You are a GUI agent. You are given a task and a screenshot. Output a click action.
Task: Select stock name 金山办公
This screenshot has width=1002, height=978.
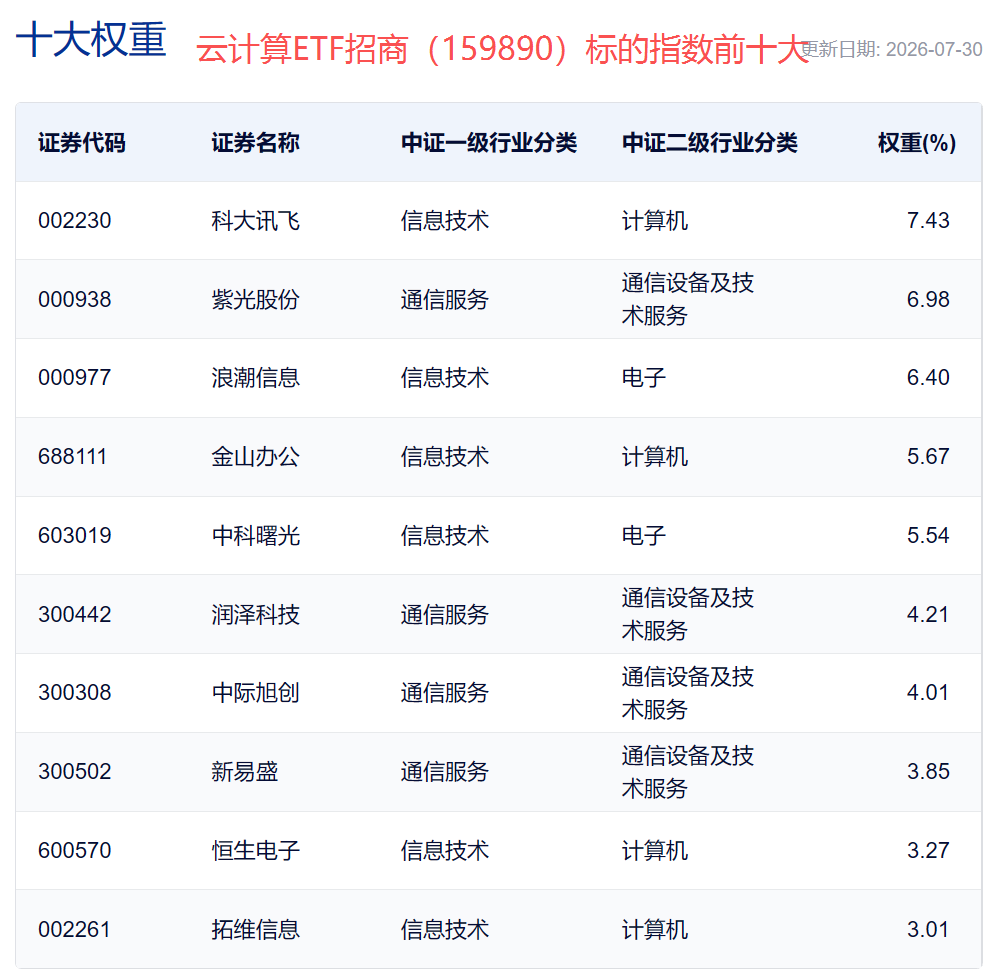[x=256, y=456]
